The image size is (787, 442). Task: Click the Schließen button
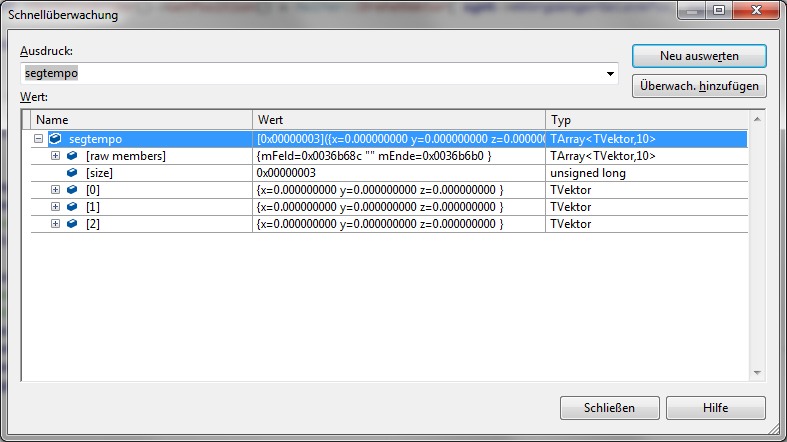608,408
